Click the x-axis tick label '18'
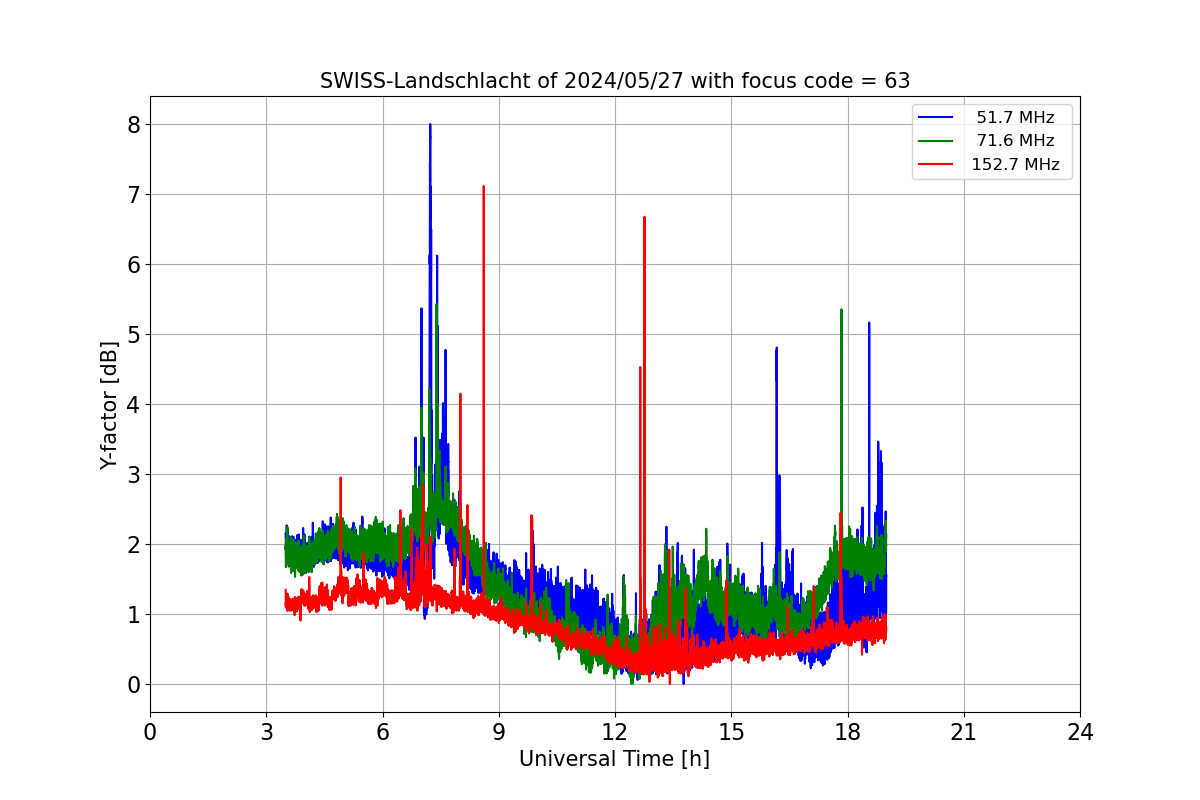The width and height of the screenshot is (1200, 800). [x=847, y=732]
